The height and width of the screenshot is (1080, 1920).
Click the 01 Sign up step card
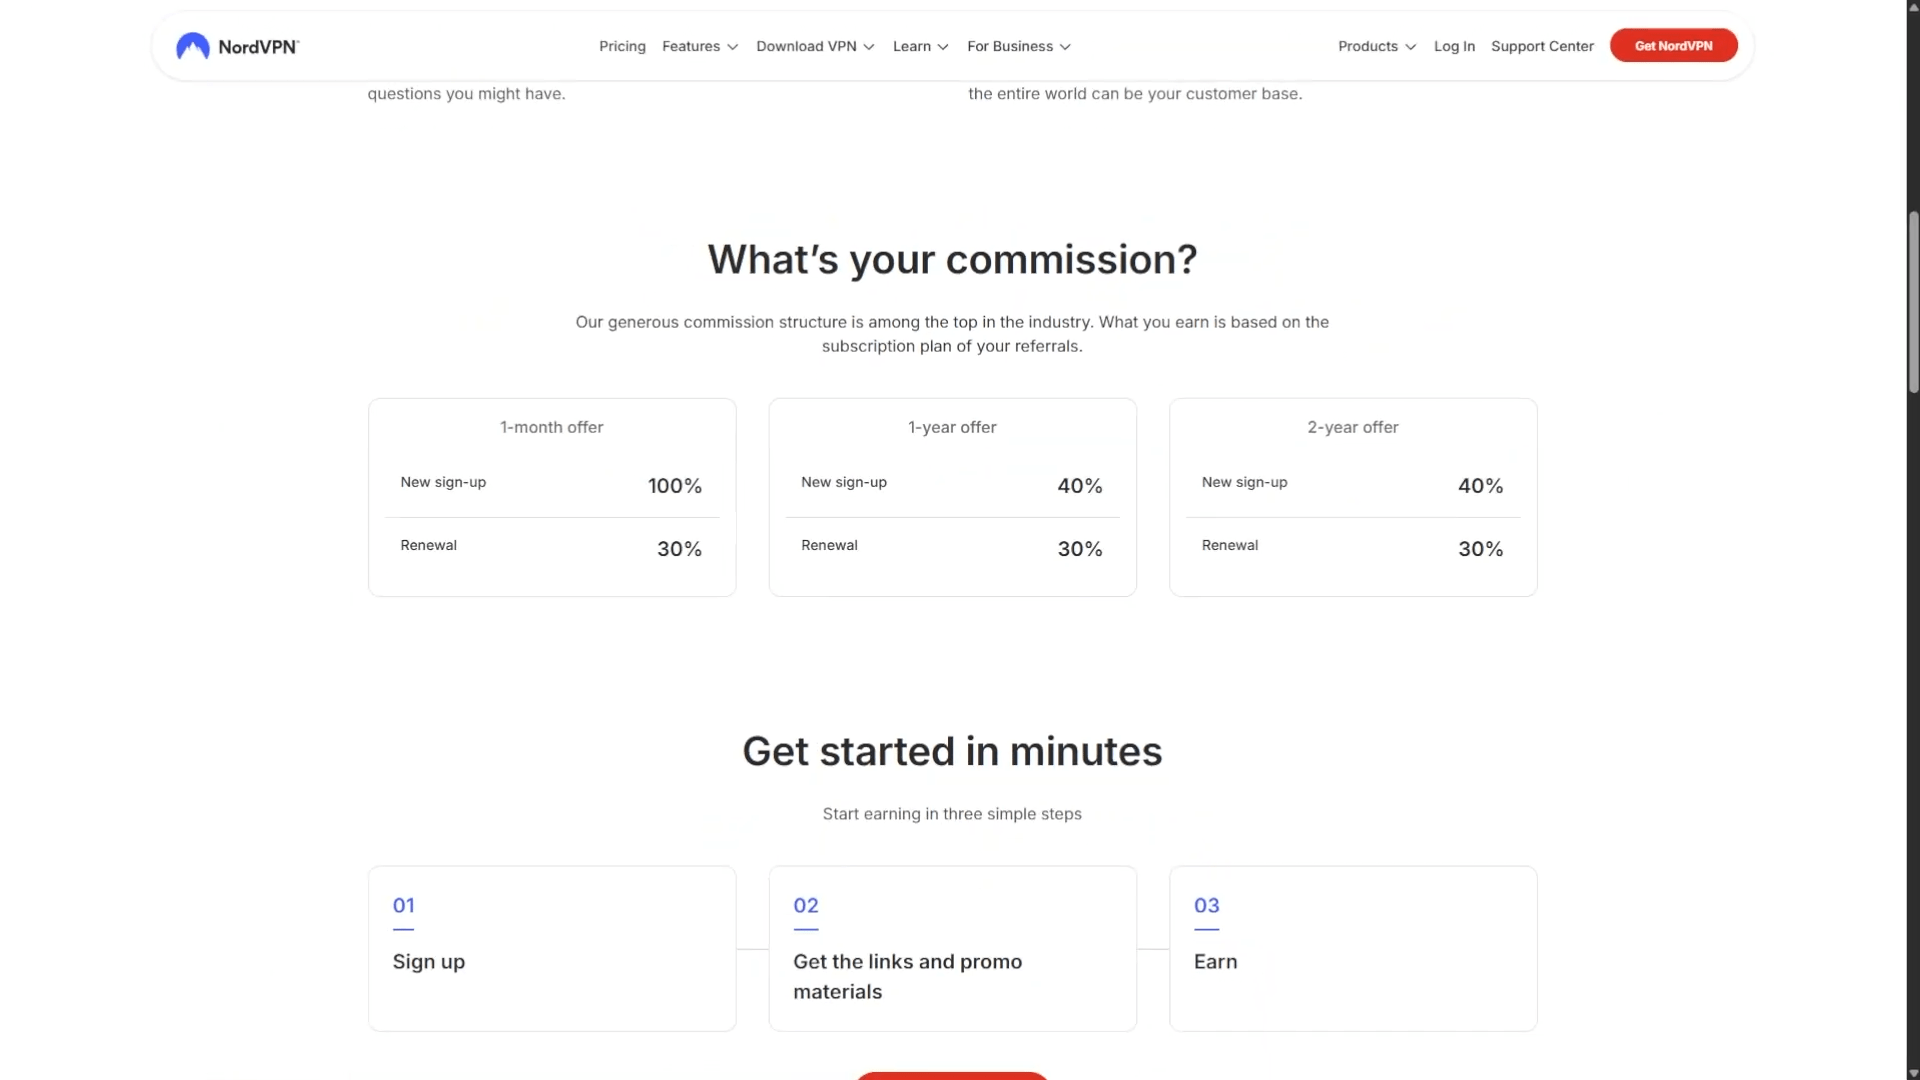pos(552,948)
